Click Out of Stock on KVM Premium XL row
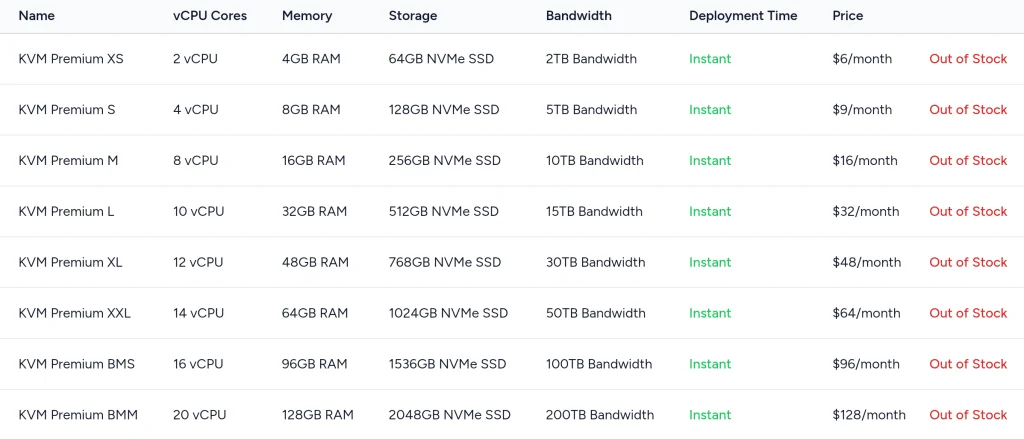The image size is (1024, 439). [x=967, y=263]
